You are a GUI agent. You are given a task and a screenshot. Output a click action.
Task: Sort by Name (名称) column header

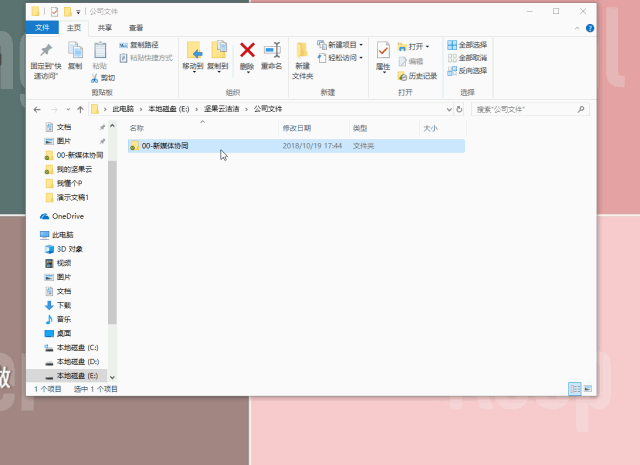(x=203, y=128)
